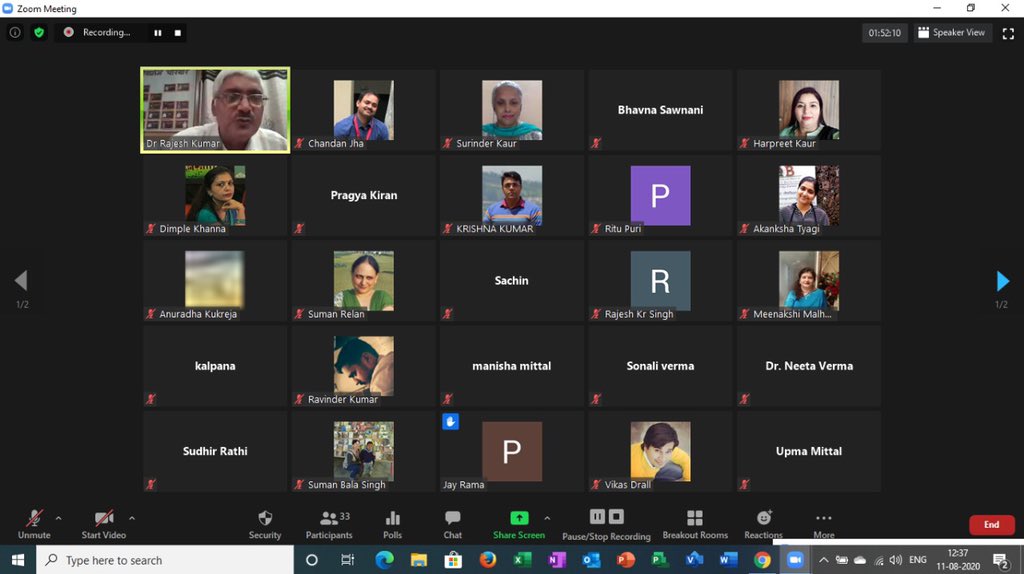Viewport: 1024px width, 574px height.
Task: Open Windows Task View
Action: (347, 560)
